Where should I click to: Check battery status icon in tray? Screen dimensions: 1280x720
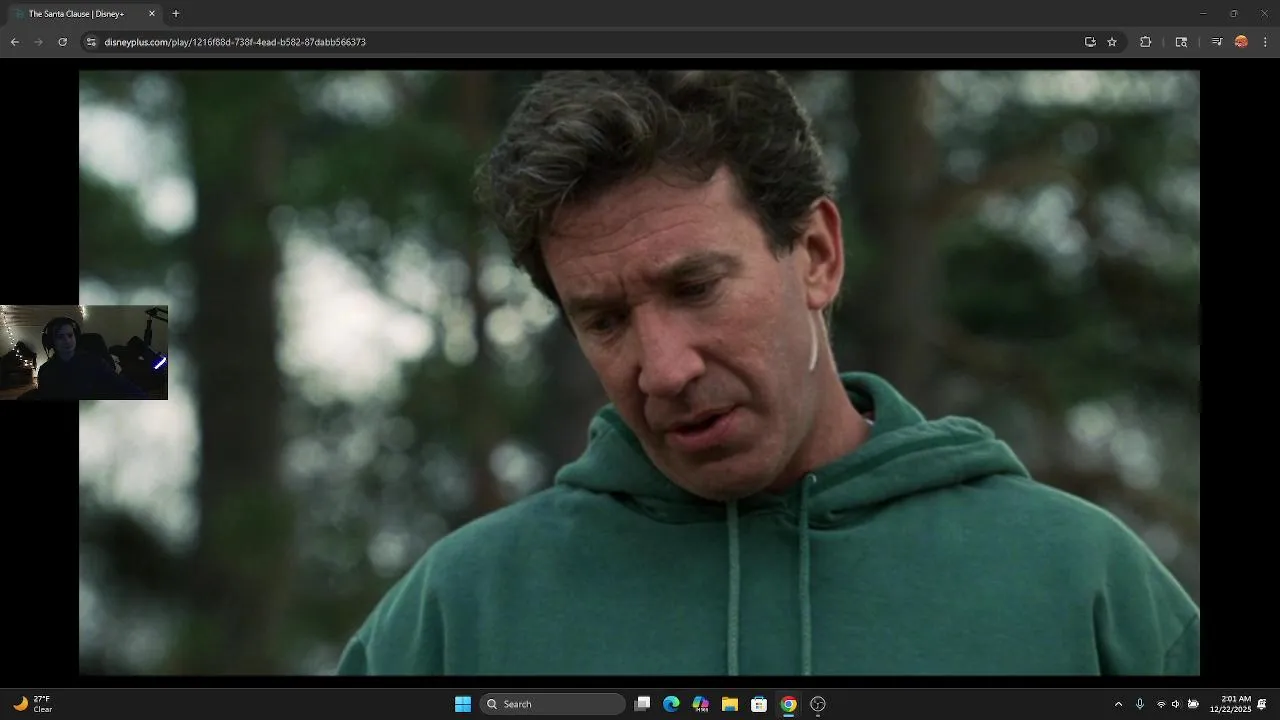[1193, 704]
